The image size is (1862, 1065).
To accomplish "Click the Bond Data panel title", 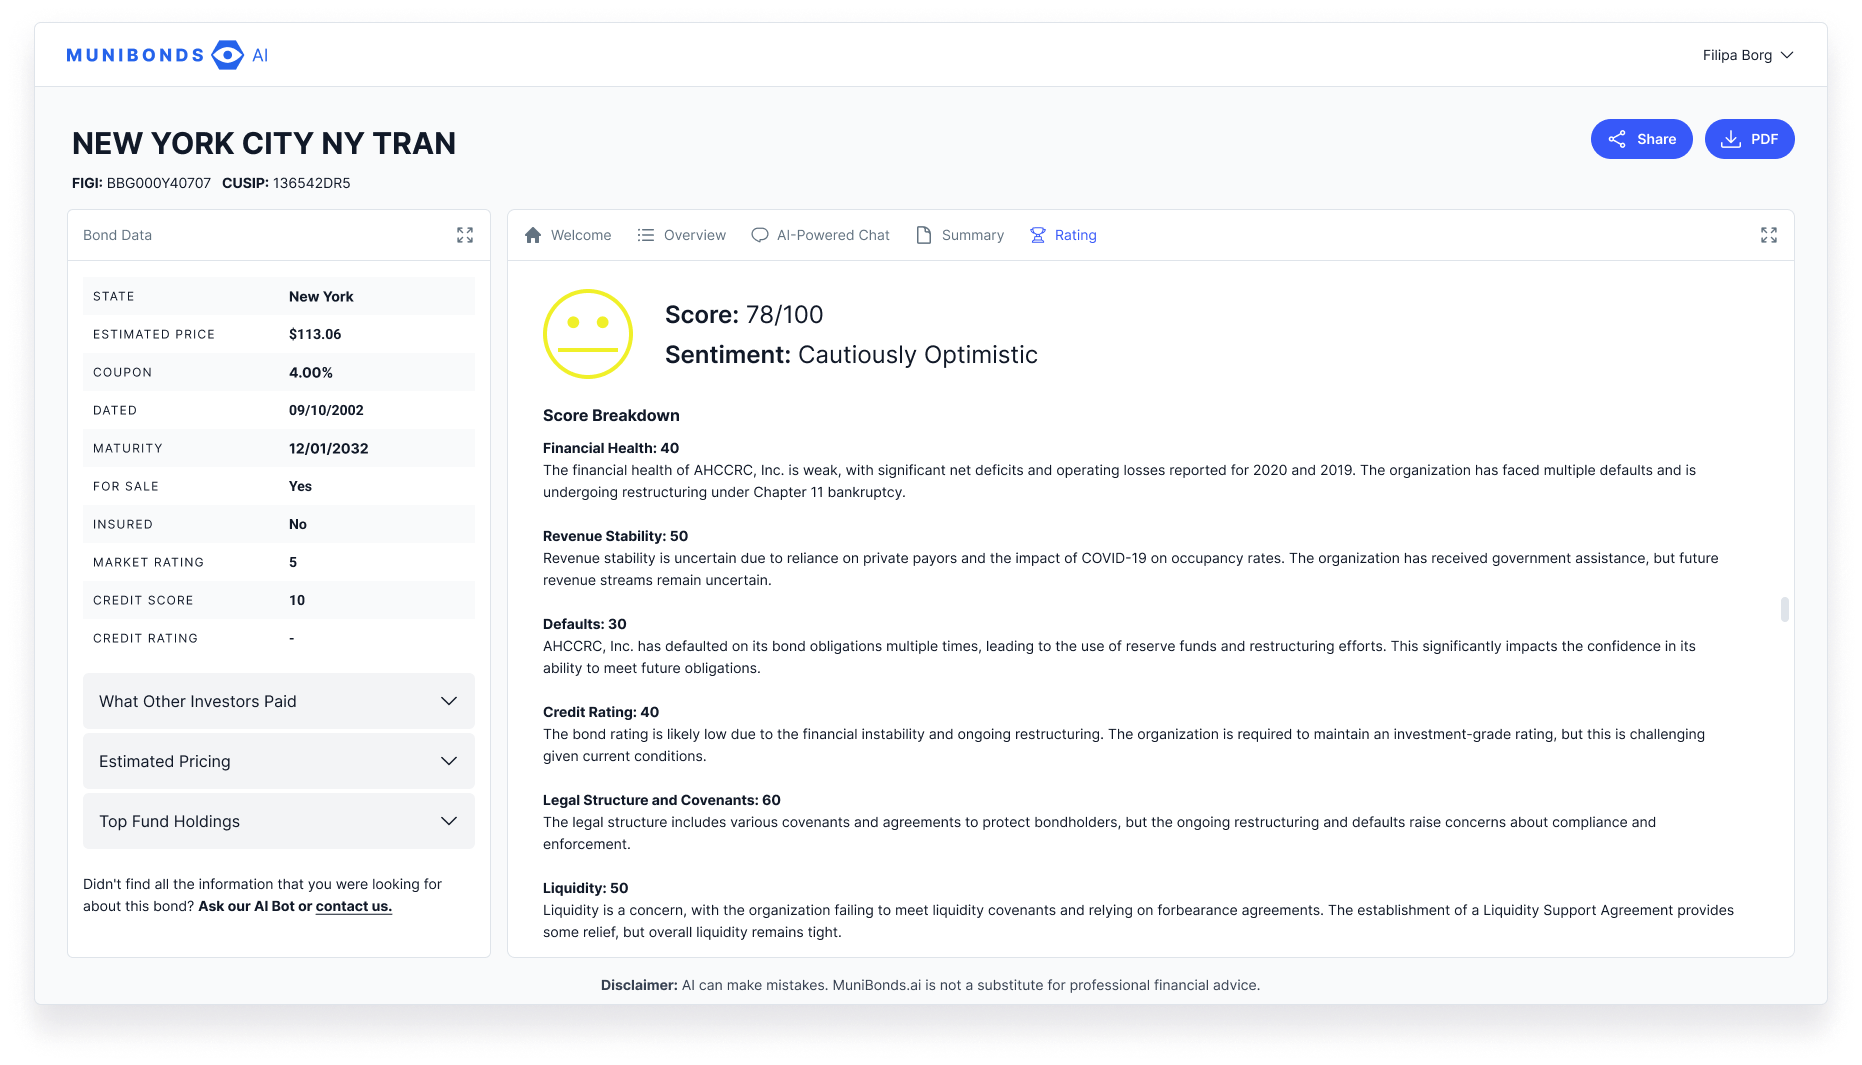I will pyautogui.click(x=118, y=235).
